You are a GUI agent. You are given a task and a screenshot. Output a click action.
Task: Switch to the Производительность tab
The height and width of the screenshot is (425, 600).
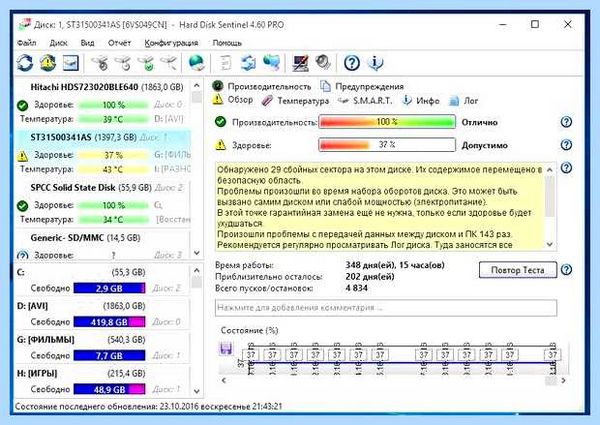coord(262,86)
